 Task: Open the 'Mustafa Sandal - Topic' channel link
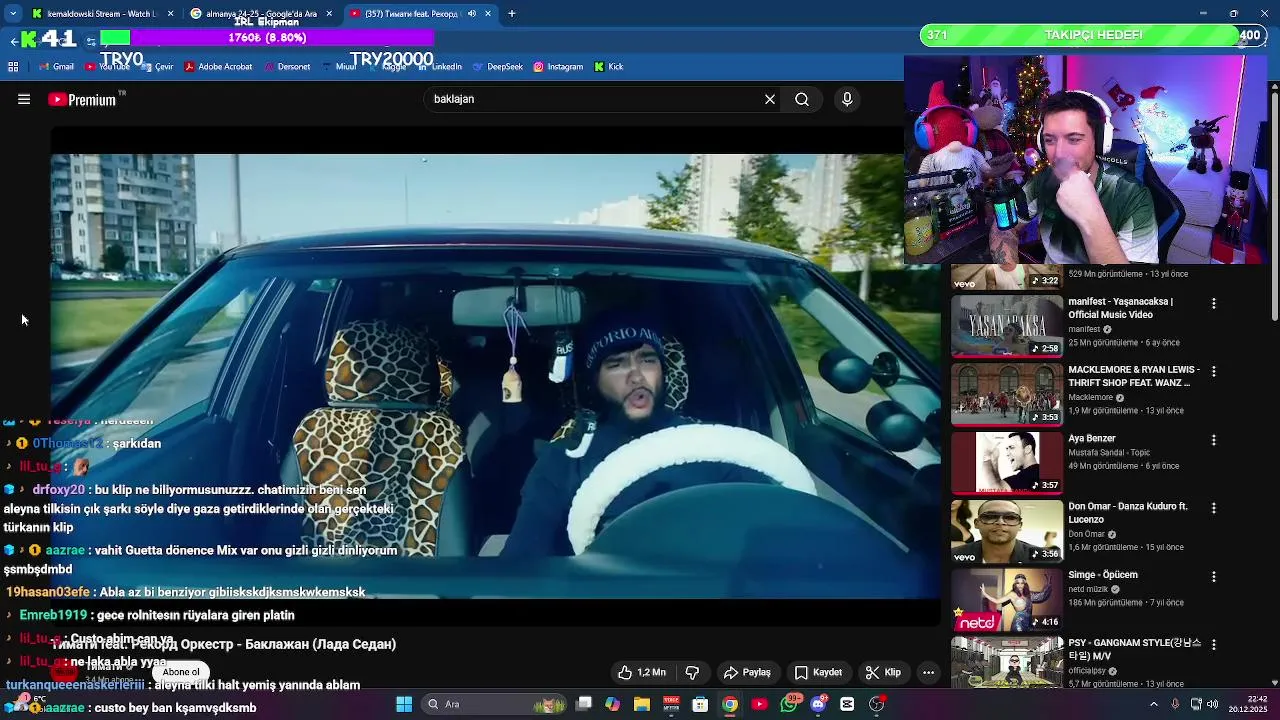1109,452
